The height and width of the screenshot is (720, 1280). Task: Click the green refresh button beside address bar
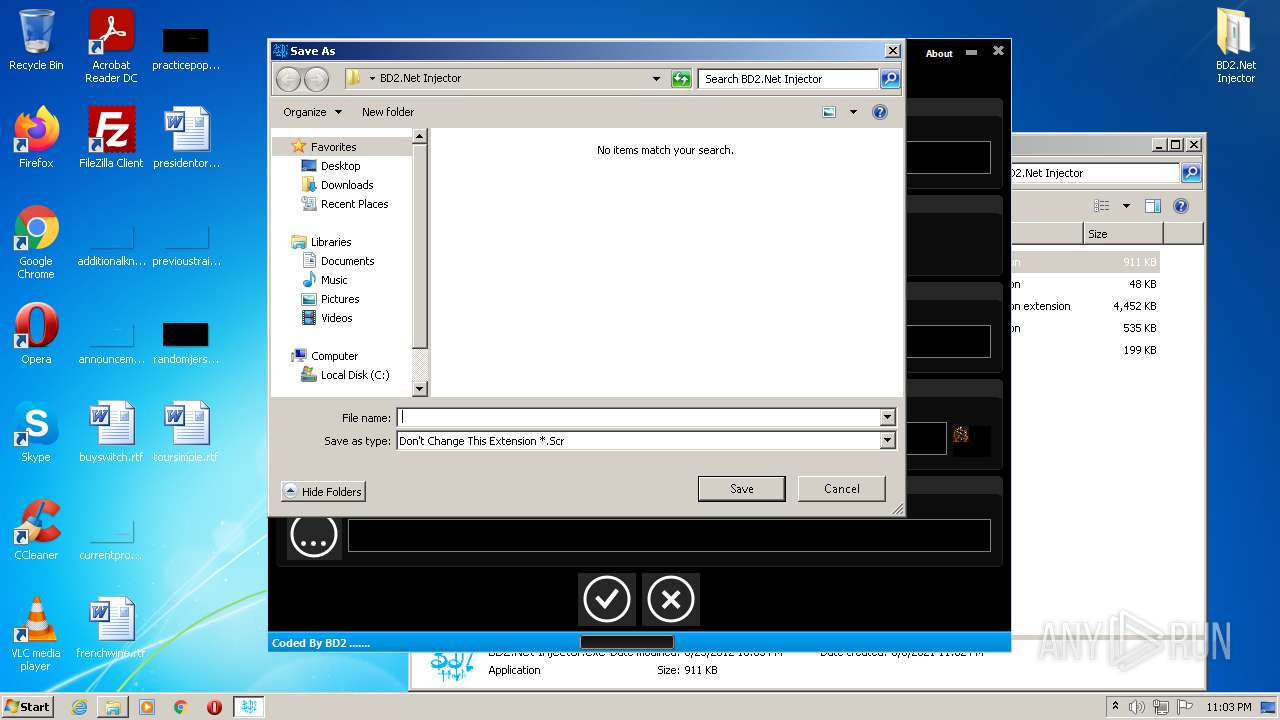click(682, 79)
